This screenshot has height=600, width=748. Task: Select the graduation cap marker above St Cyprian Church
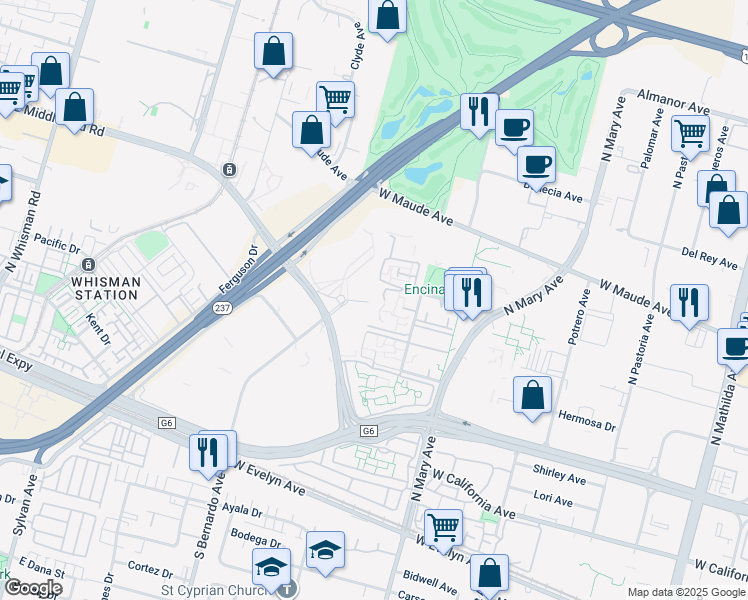coord(271,567)
